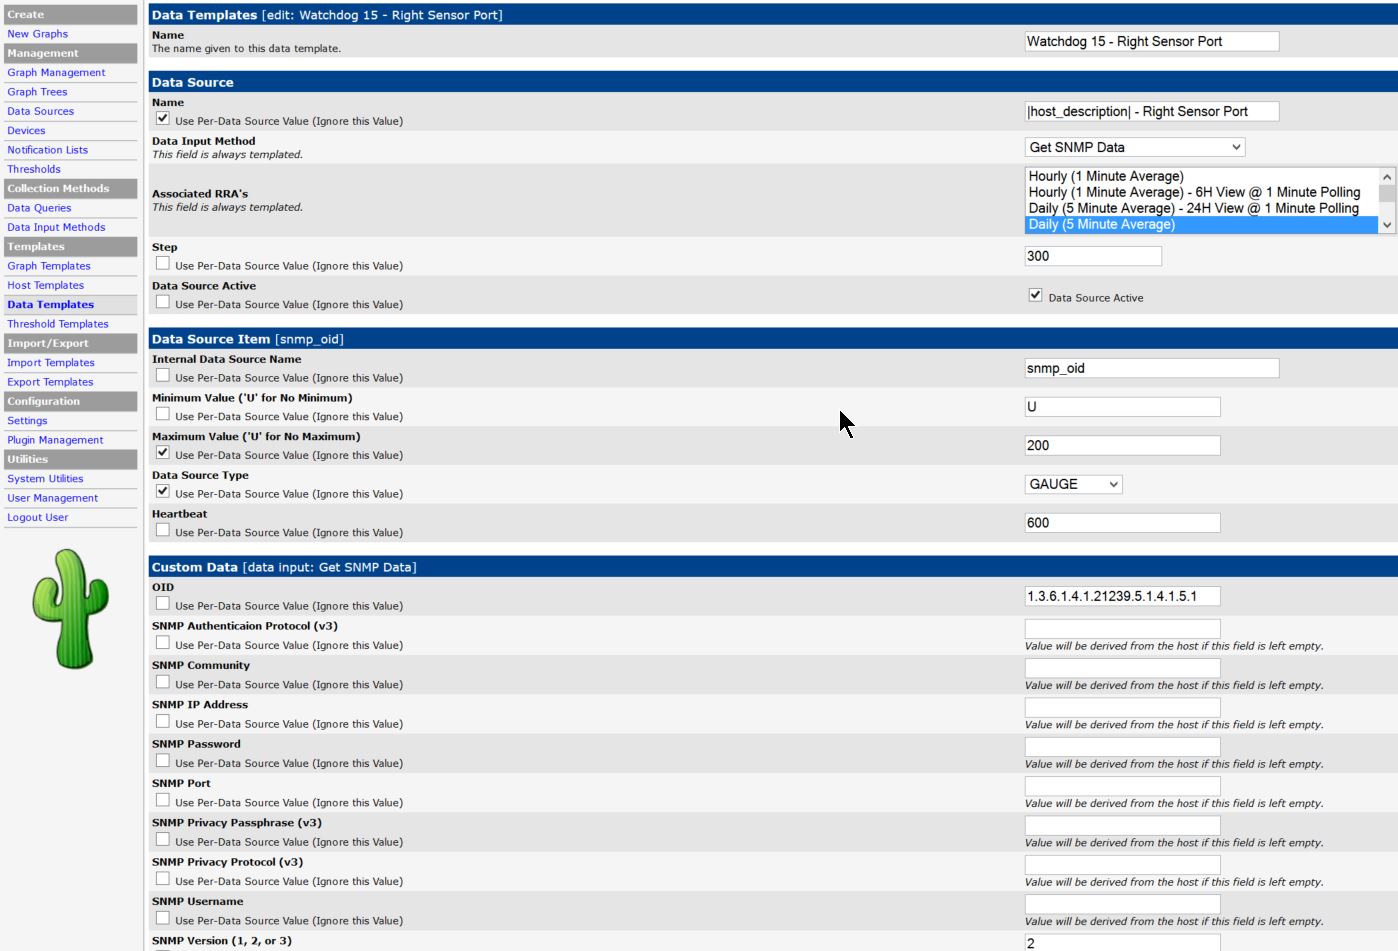Open Export Templates

tap(50, 383)
